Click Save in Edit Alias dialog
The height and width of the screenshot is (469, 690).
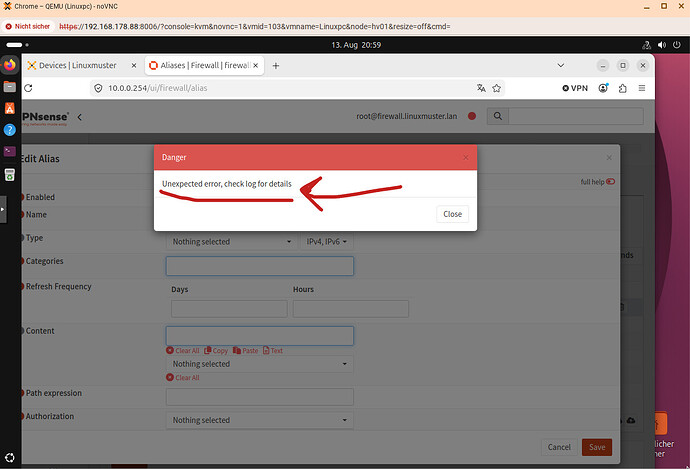(597, 447)
